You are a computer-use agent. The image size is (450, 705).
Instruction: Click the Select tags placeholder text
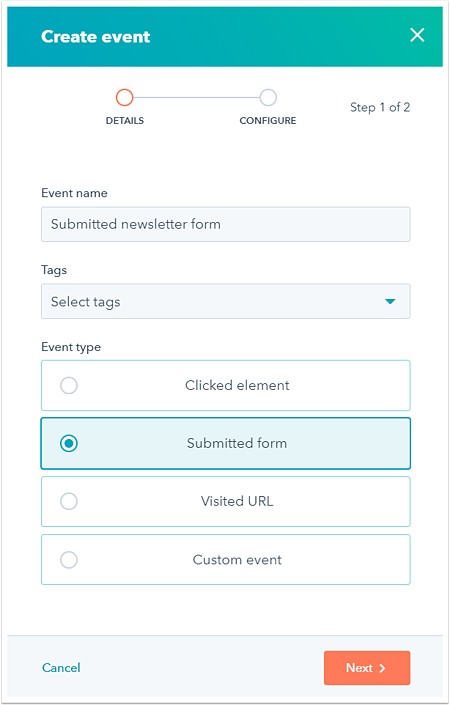point(85,302)
